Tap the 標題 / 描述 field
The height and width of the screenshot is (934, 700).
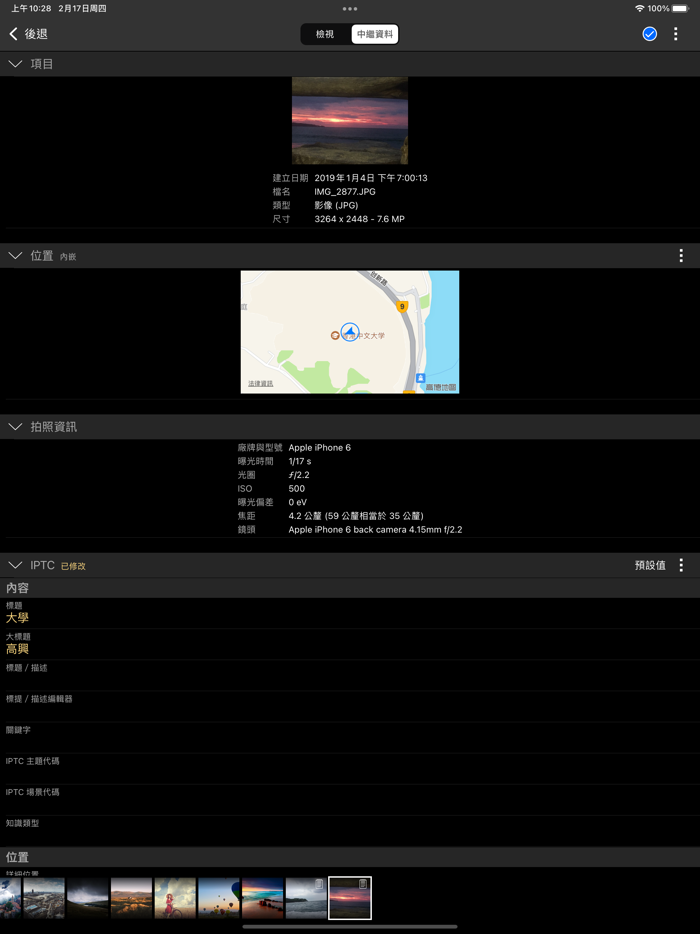point(350,675)
